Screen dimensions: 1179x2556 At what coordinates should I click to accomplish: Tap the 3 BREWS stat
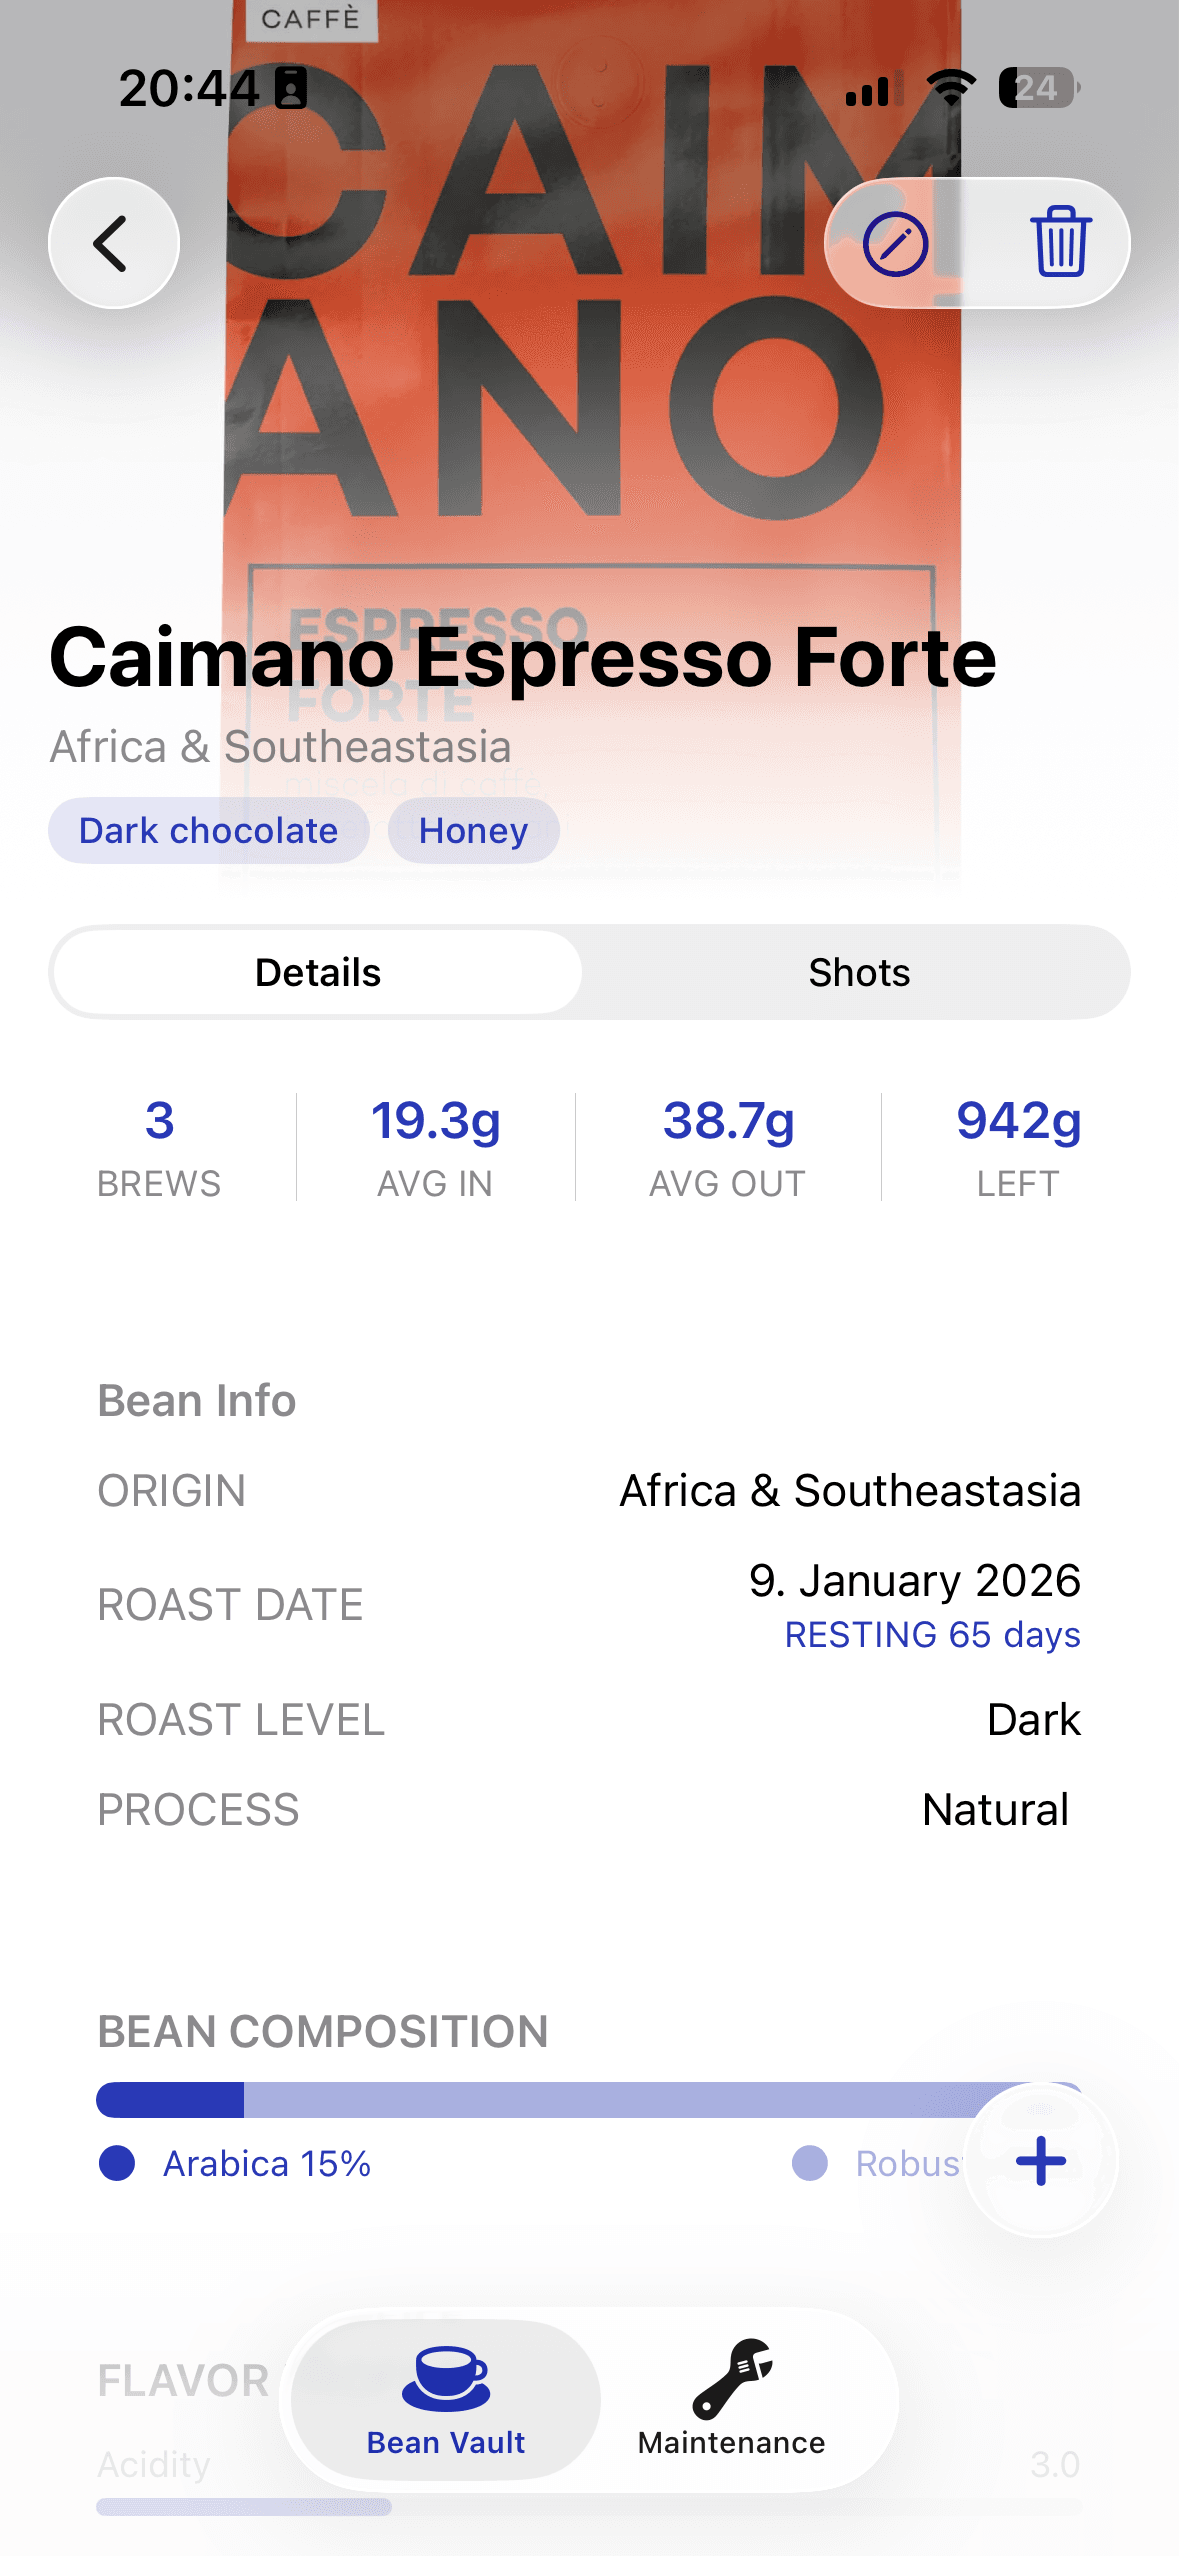pos(159,1146)
